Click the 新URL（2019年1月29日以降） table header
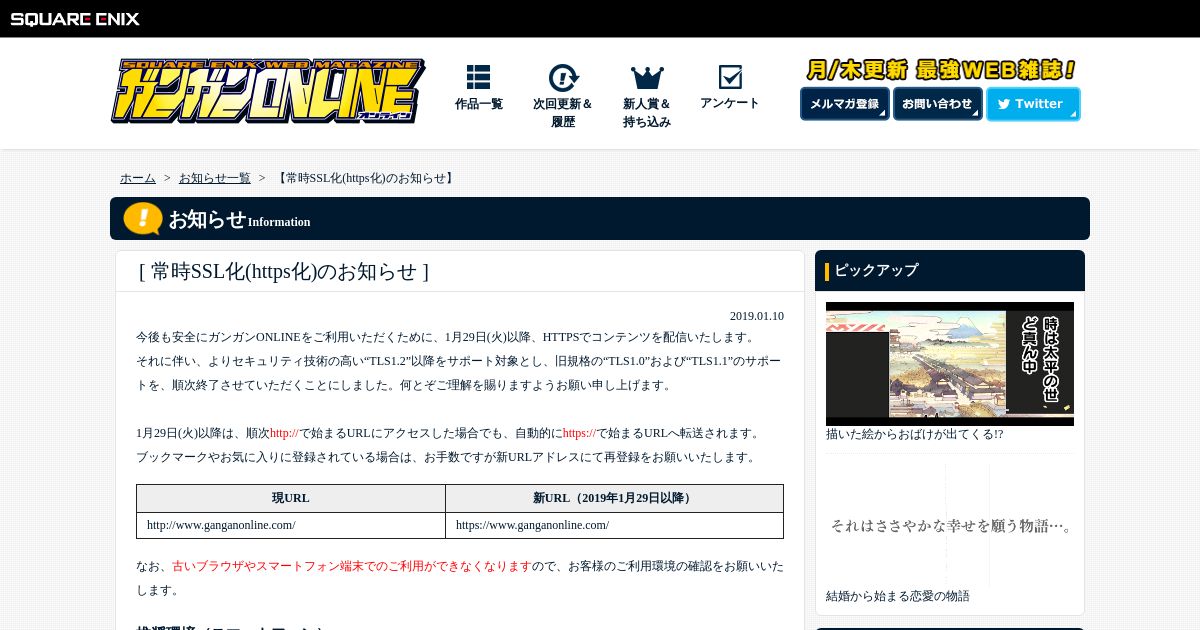 (614, 498)
